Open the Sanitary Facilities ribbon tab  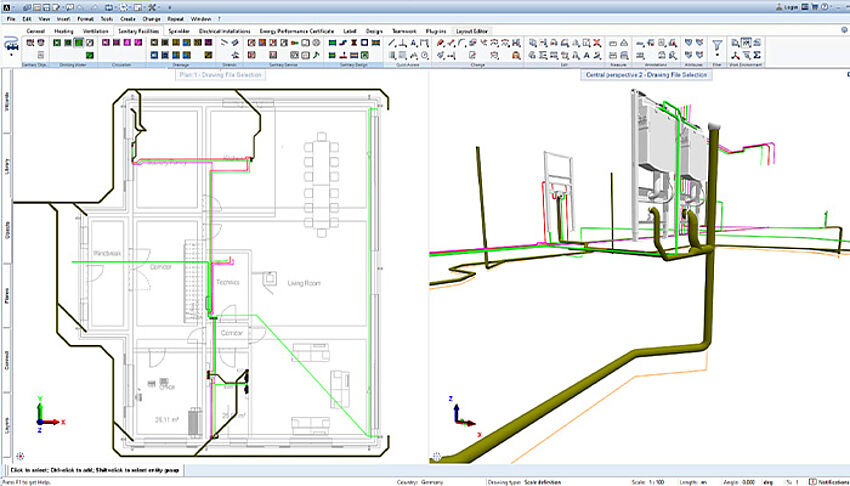(x=140, y=31)
